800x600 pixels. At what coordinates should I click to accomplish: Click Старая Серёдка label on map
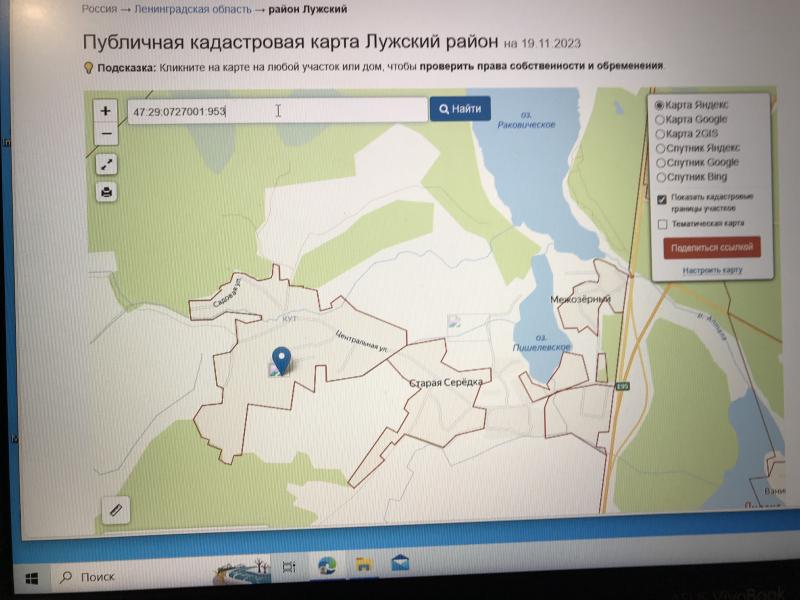point(446,382)
